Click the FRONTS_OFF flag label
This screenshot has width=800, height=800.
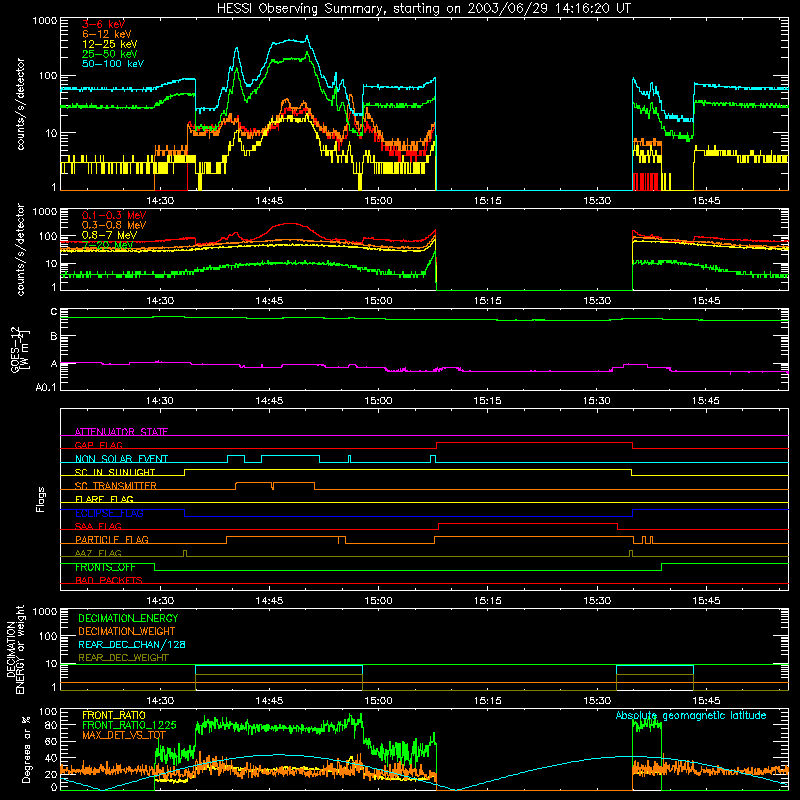click(105, 567)
